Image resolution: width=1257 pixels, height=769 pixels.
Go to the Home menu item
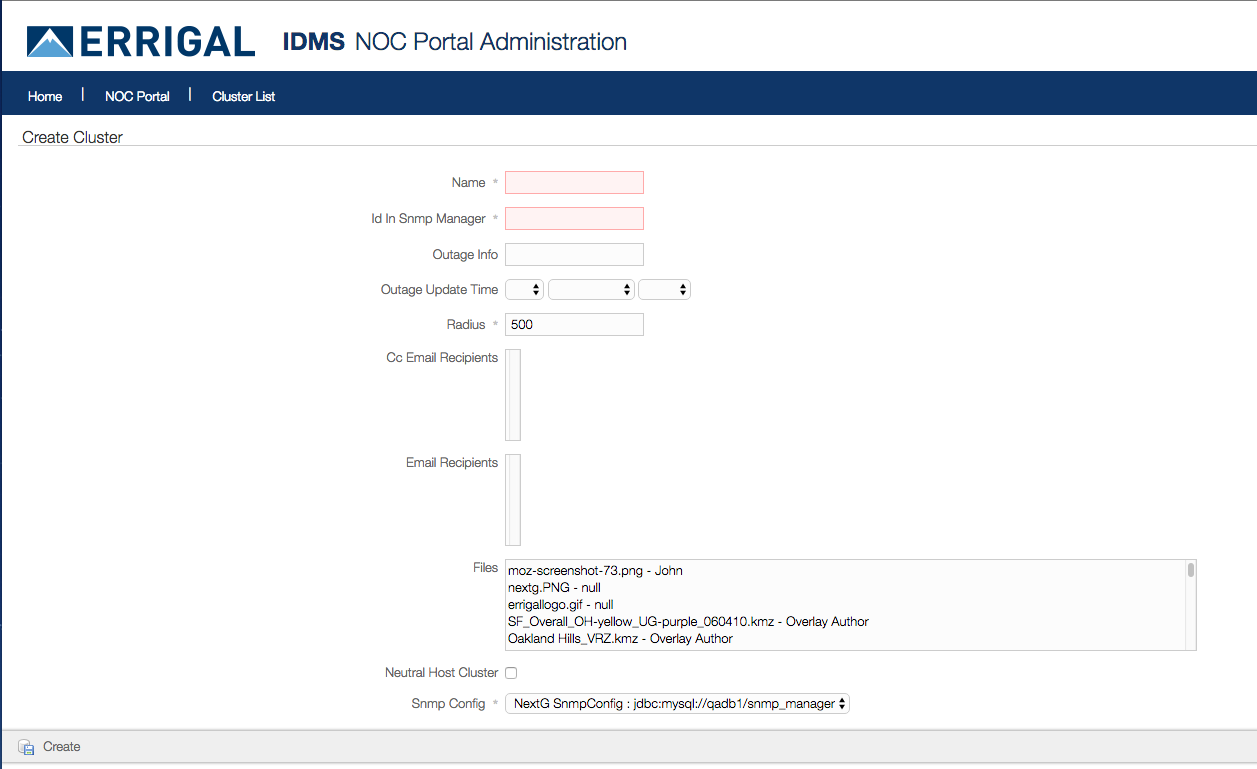pyautogui.click(x=45, y=96)
